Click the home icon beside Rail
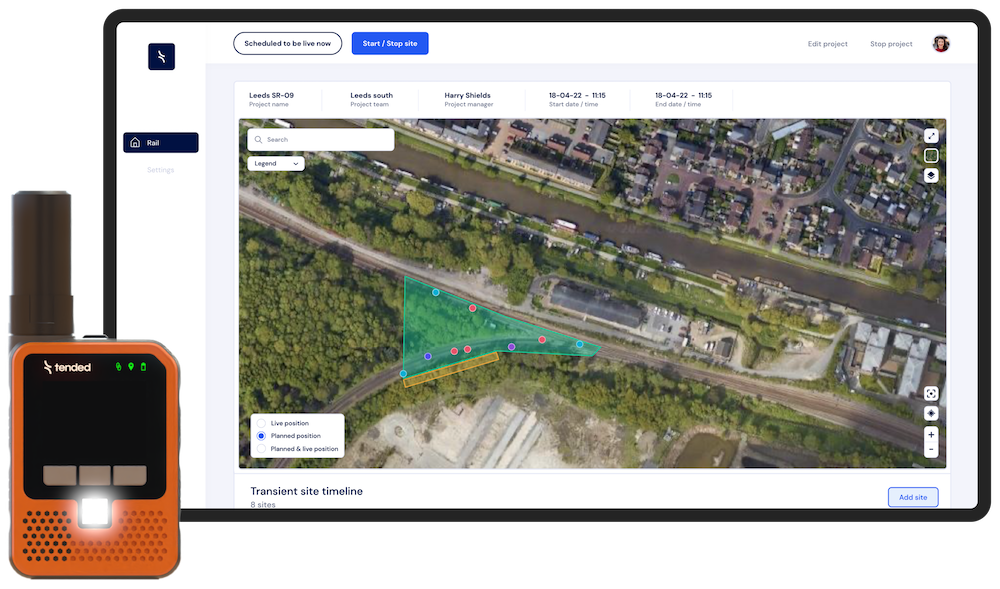Viewport: 1000px width, 589px height. (x=135, y=143)
